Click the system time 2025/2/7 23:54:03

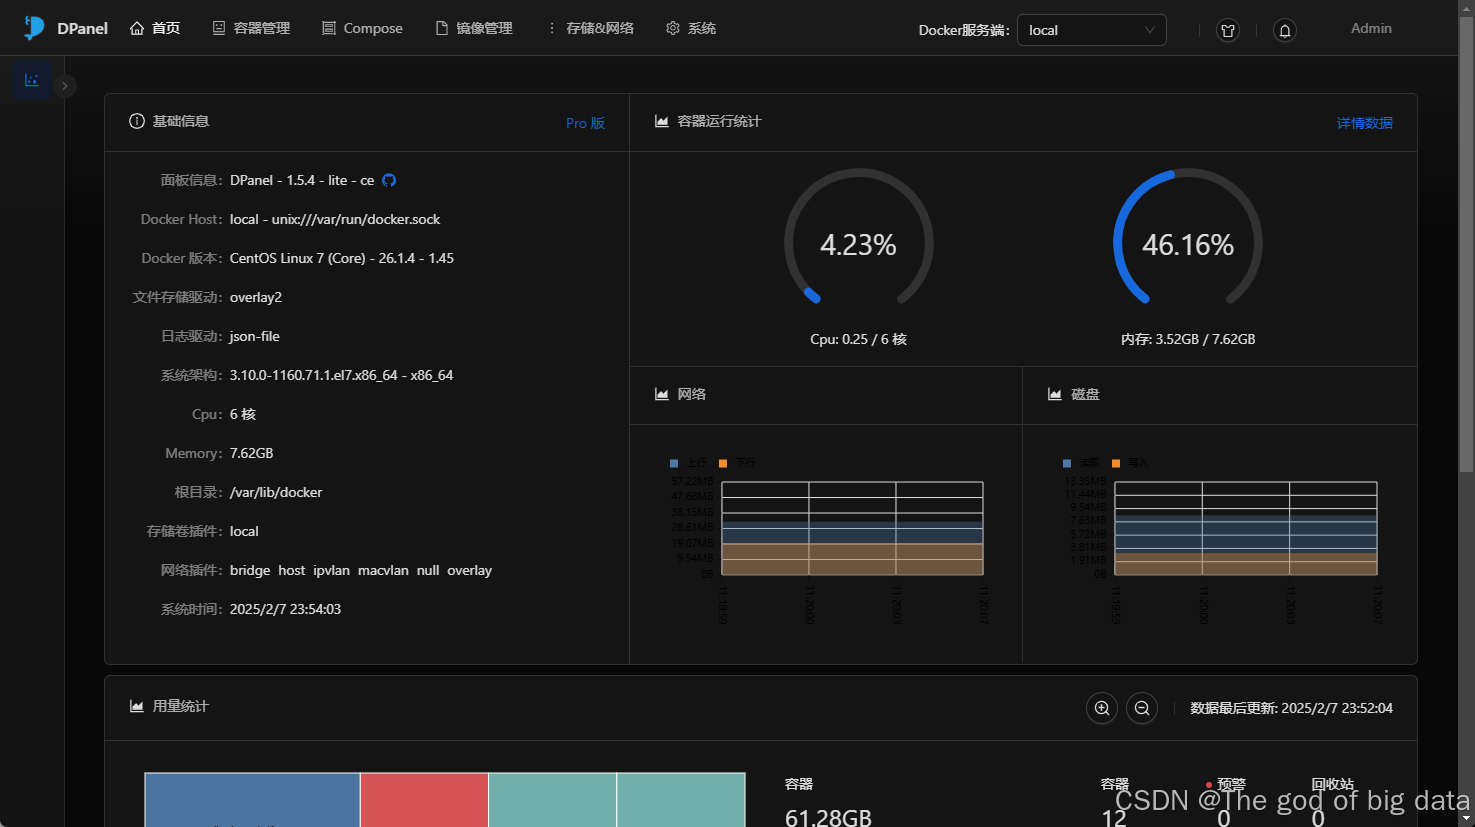(x=285, y=609)
